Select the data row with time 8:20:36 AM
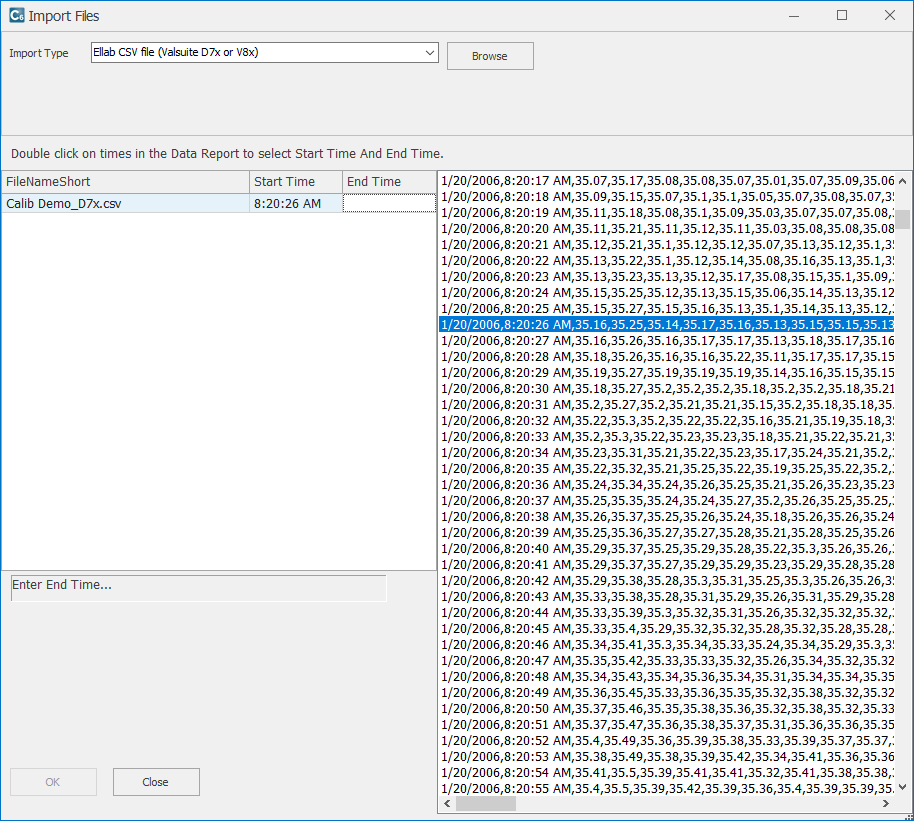 [x=667, y=485]
